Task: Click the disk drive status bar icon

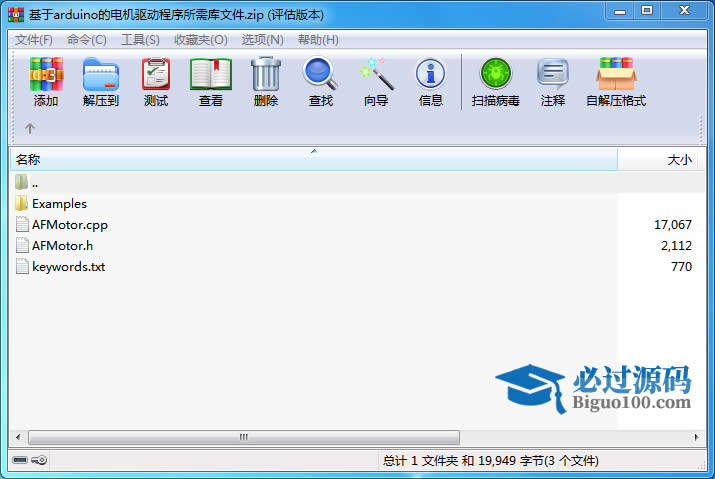Action: (x=20, y=460)
